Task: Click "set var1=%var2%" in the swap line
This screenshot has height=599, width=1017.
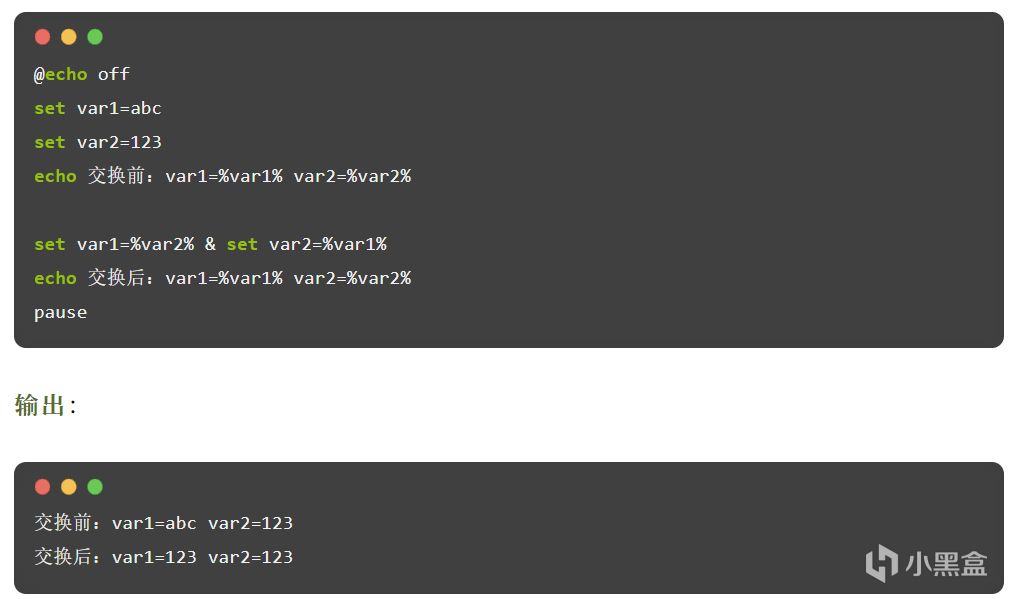Action: click(x=114, y=244)
